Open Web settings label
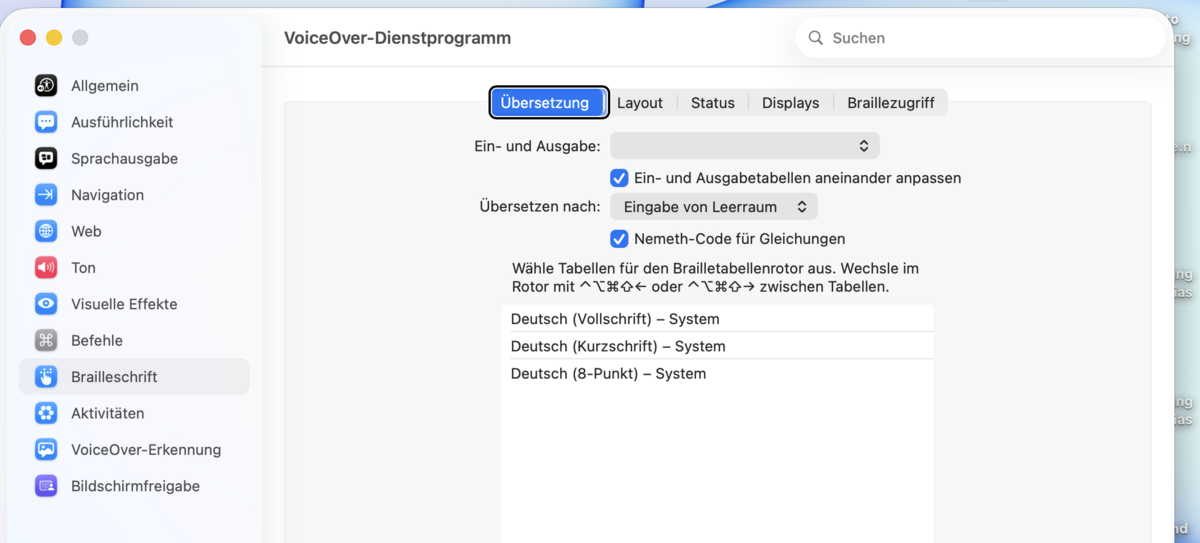Image resolution: width=1200 pixels, height=543 pixels. (86, 231)
